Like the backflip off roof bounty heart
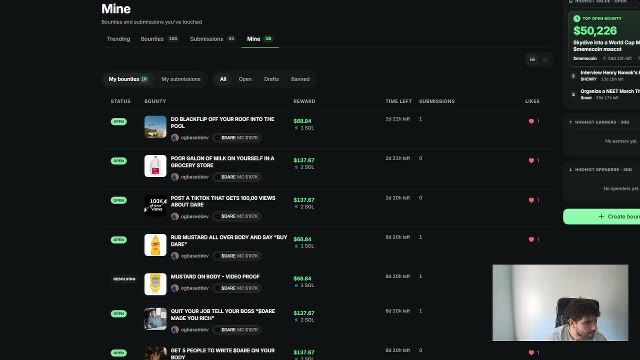 pos(531,121)
